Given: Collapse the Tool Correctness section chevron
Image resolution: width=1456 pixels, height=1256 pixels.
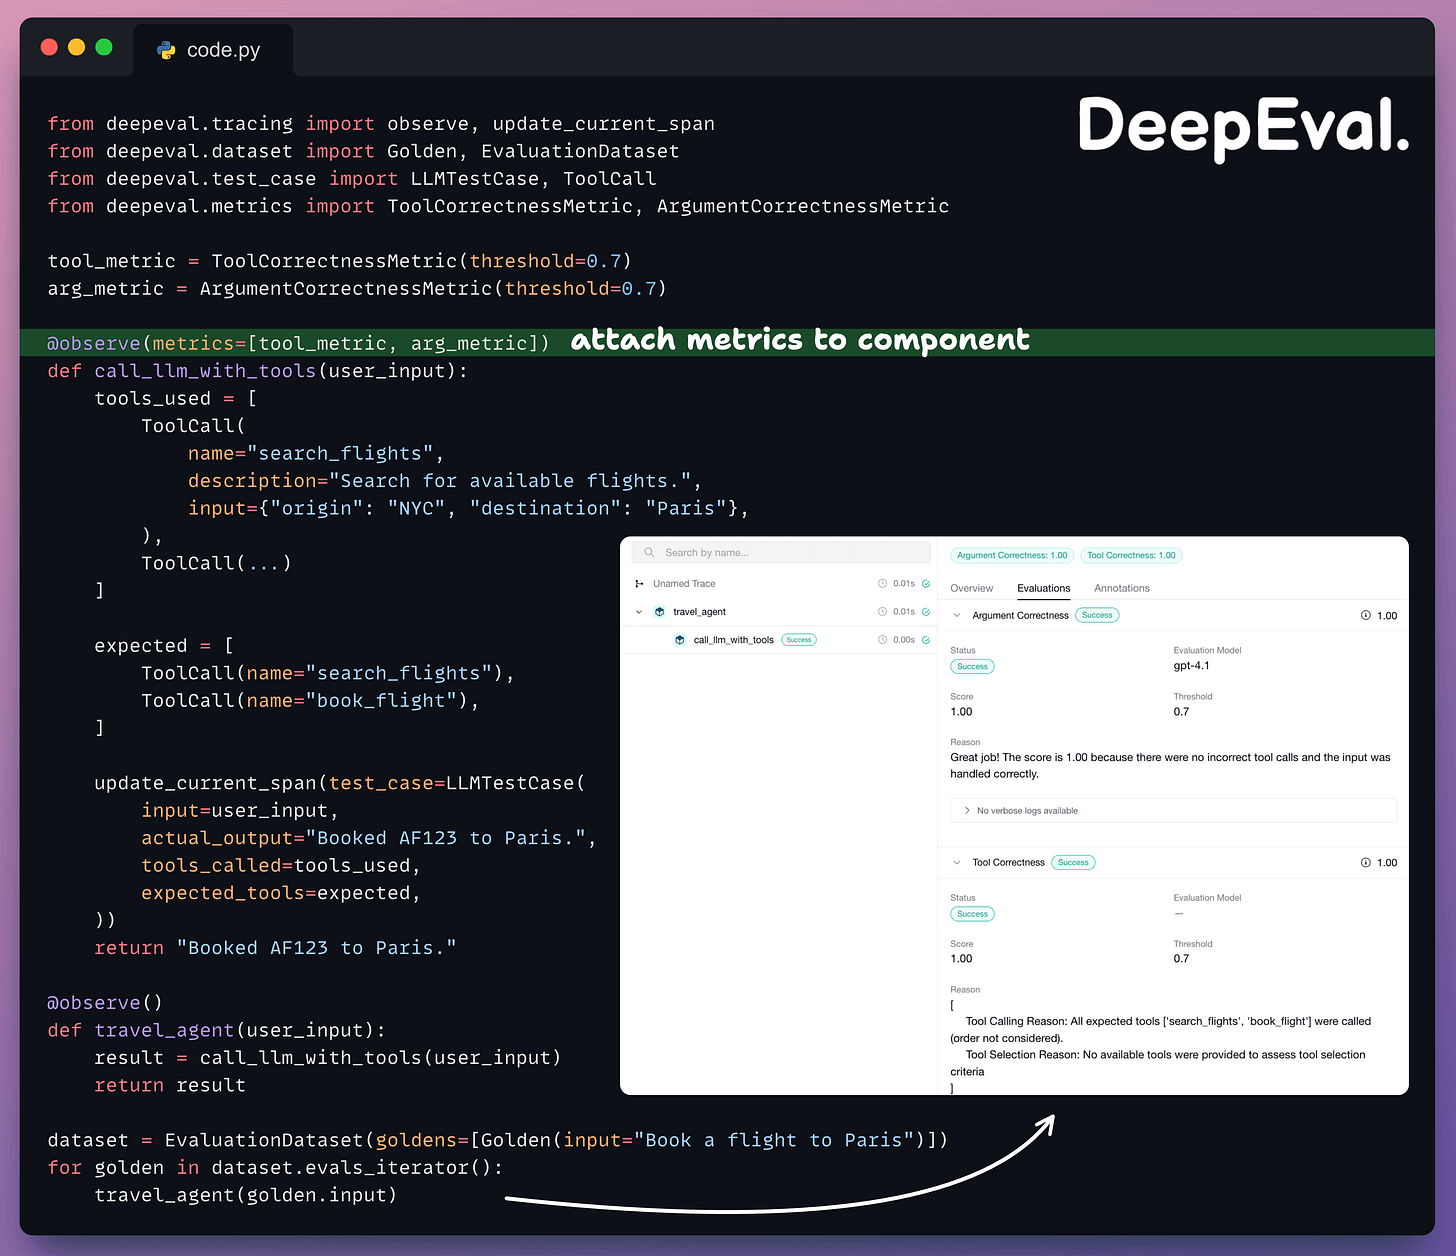Looking at the screenshot, I should coord(957,862).
